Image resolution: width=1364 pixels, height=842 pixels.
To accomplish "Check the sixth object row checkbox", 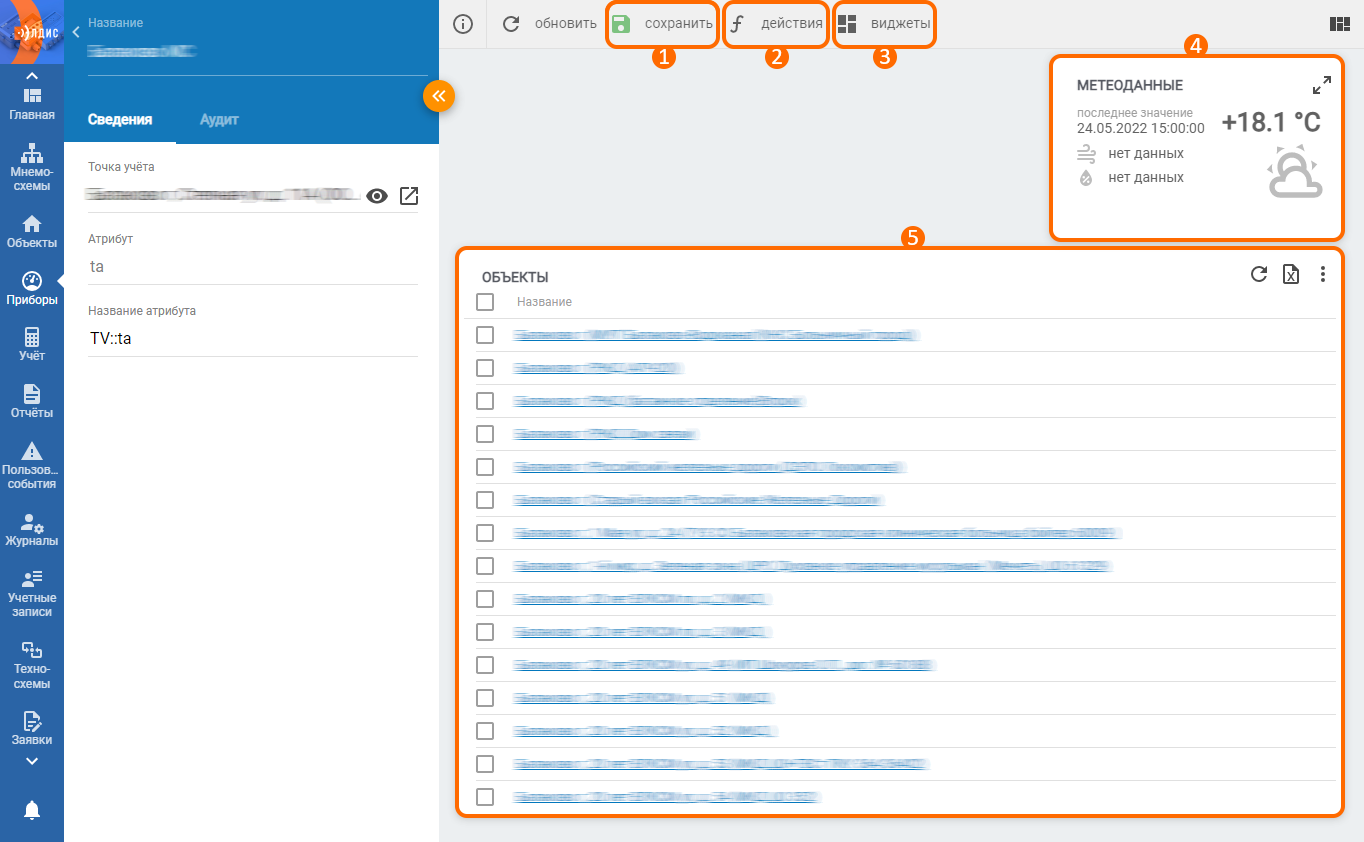I will (485, 500).
